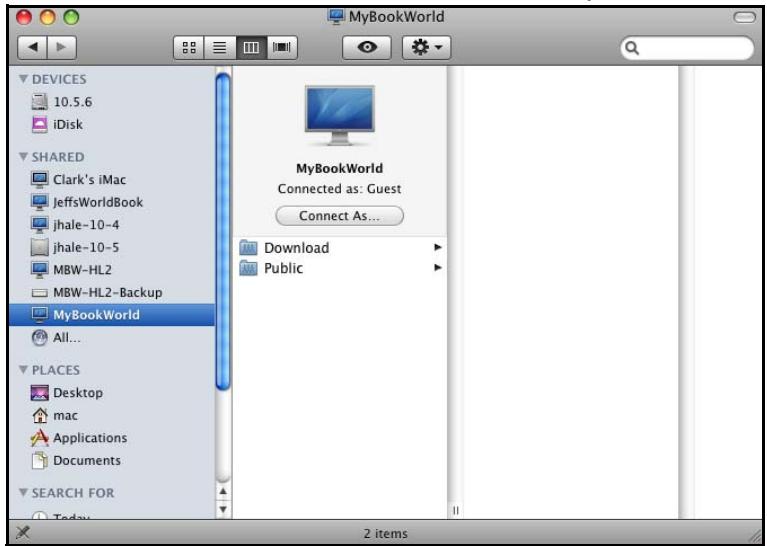This screenshot has height=546, width=767.
Task: Click the Connect As... button
Action: tap(339, 216)
